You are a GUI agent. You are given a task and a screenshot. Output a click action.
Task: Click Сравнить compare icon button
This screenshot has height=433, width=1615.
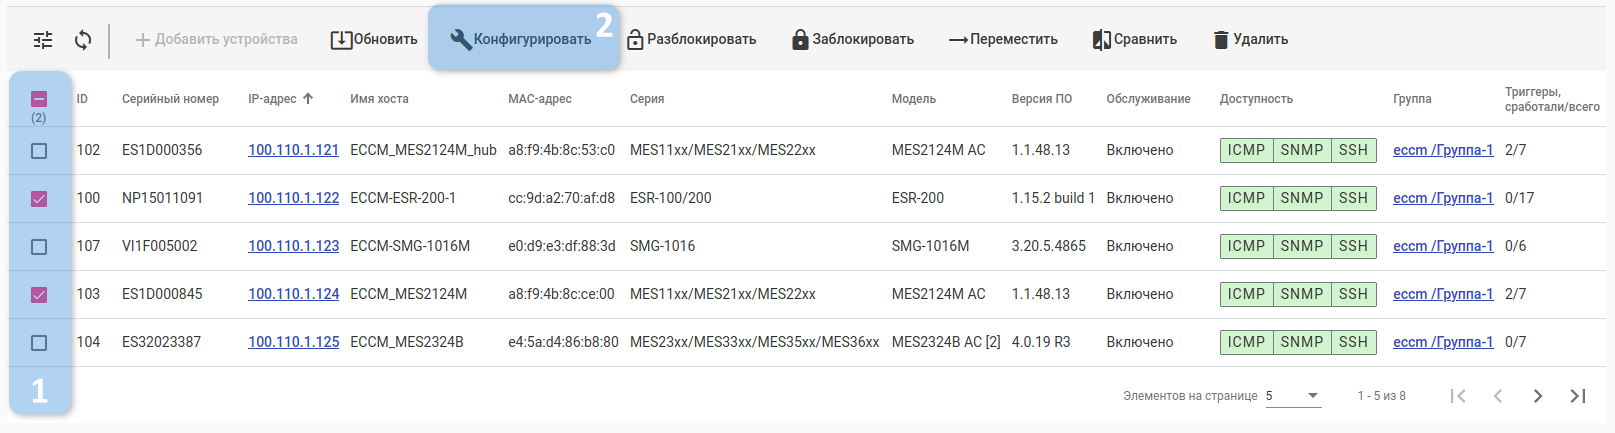coord(1134,40)
